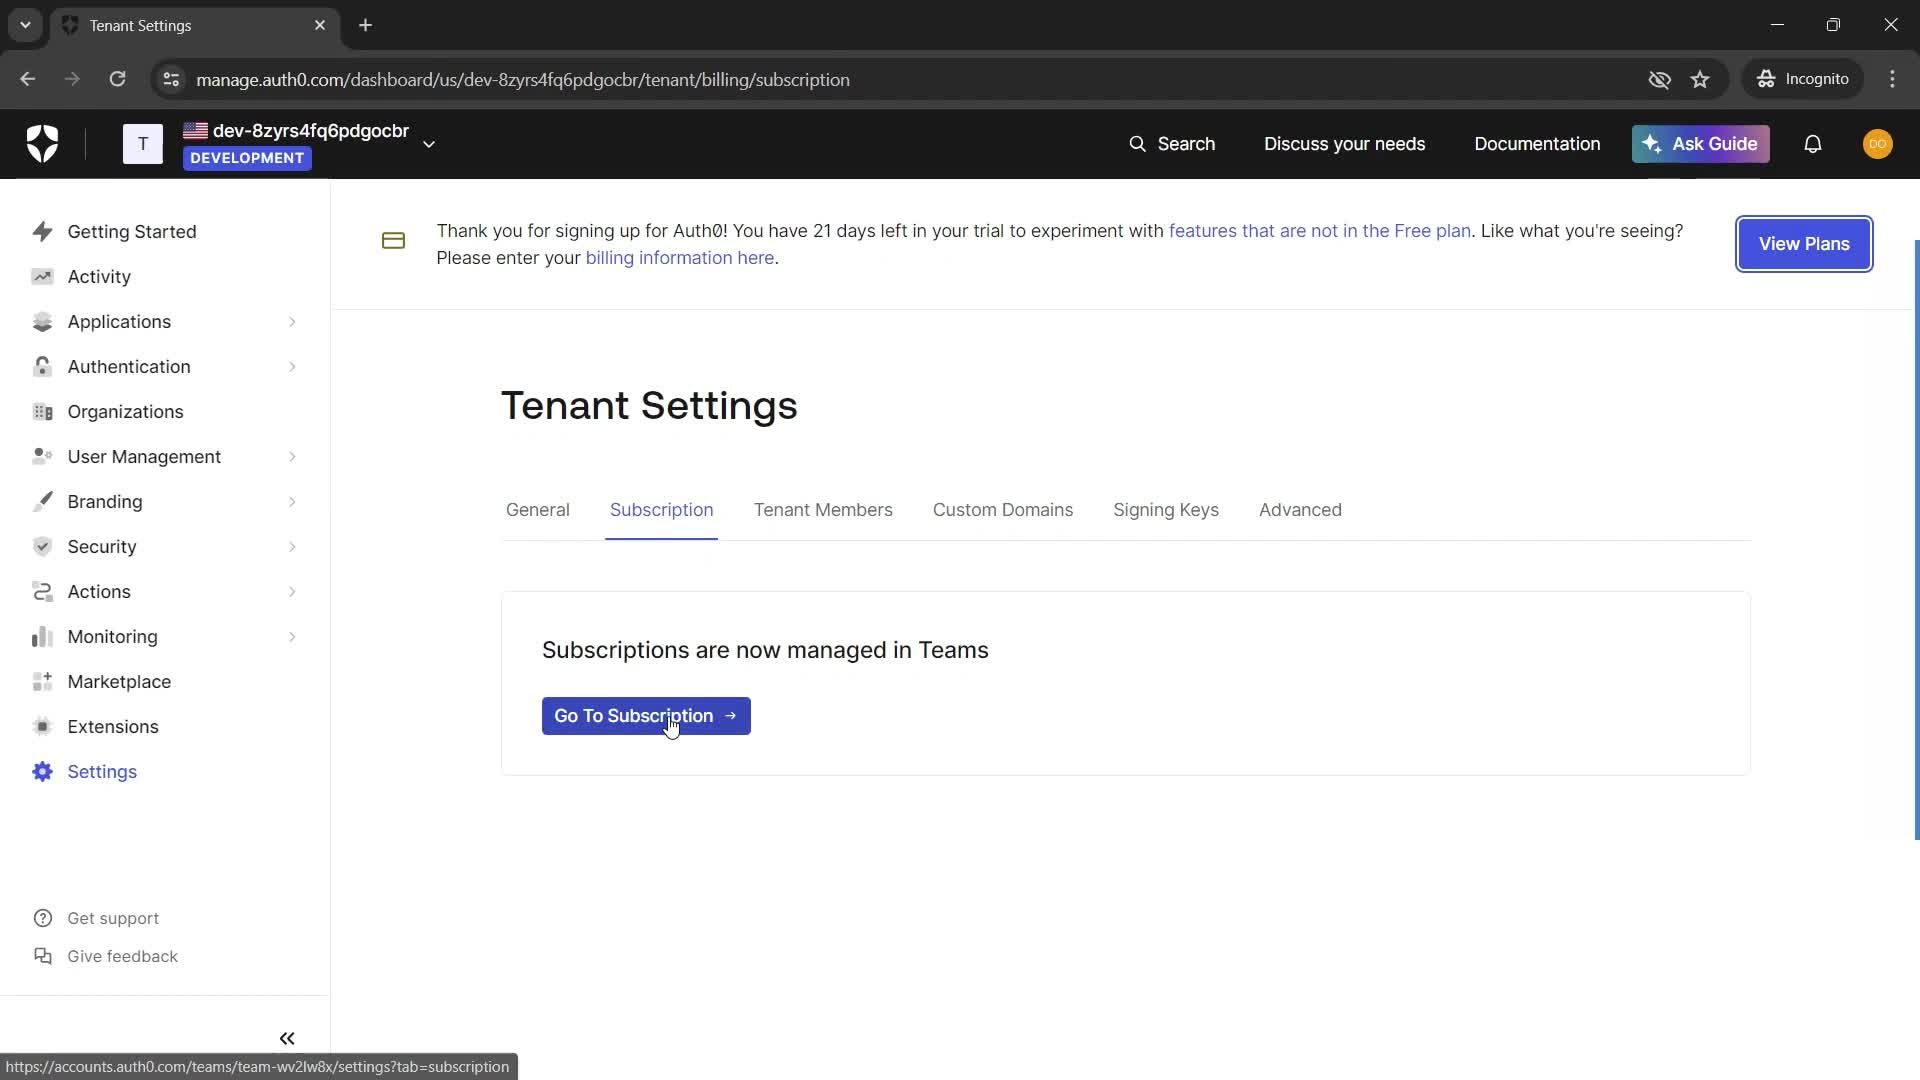
Task: Click the Authentication lock icon
Action: [42, 366]
